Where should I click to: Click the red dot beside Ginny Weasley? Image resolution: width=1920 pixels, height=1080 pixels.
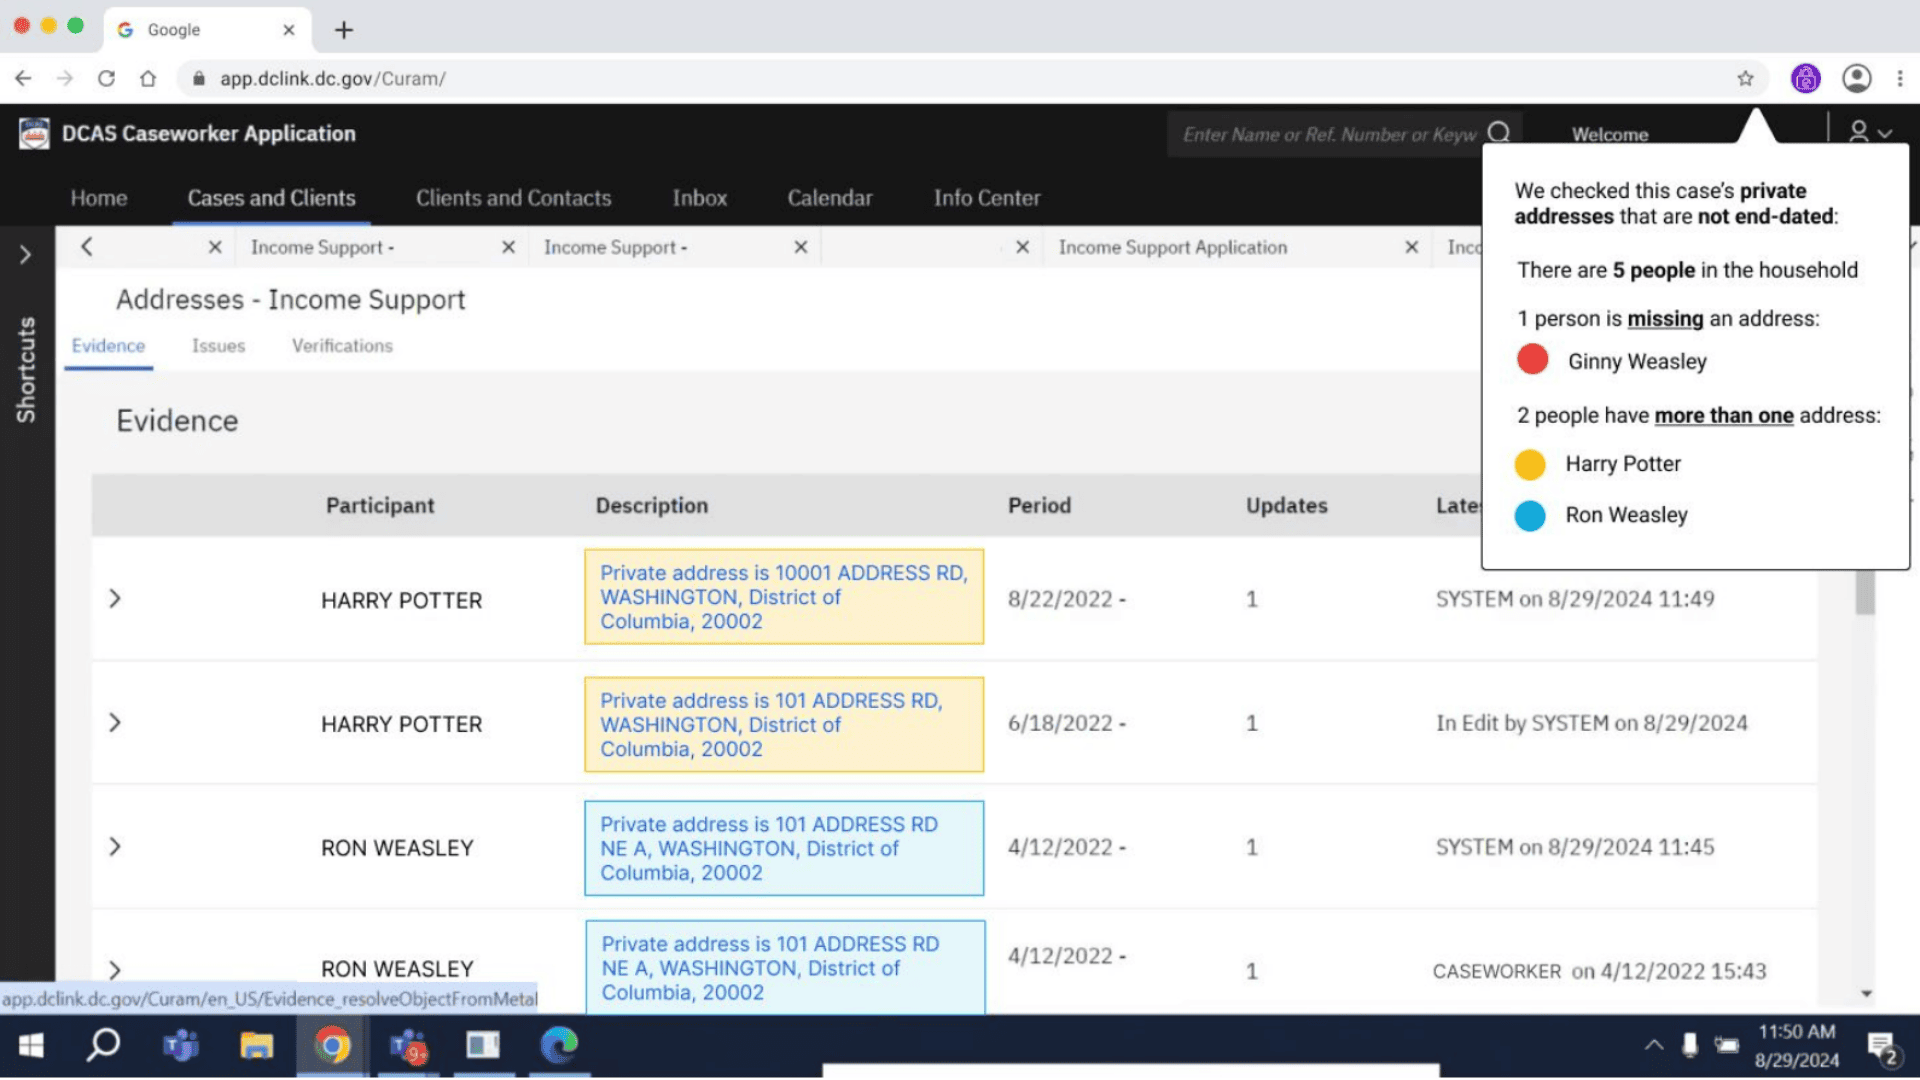1532,359
